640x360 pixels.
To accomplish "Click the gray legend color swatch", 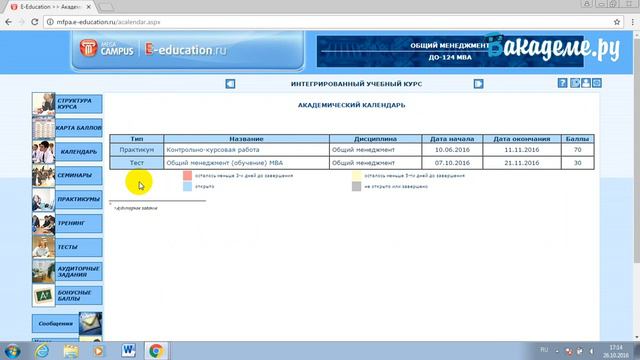I will tap(356, 187).
